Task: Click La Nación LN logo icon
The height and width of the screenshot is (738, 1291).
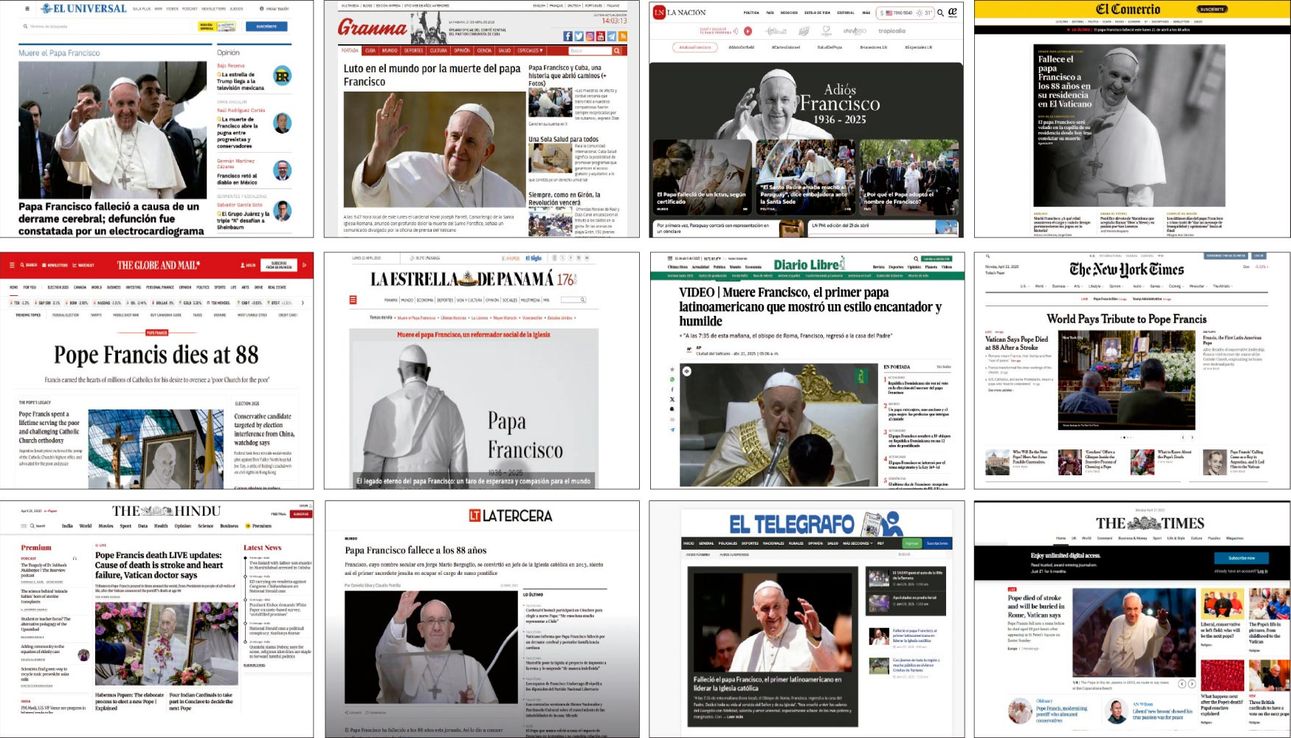Action: [x=659, y=12]
